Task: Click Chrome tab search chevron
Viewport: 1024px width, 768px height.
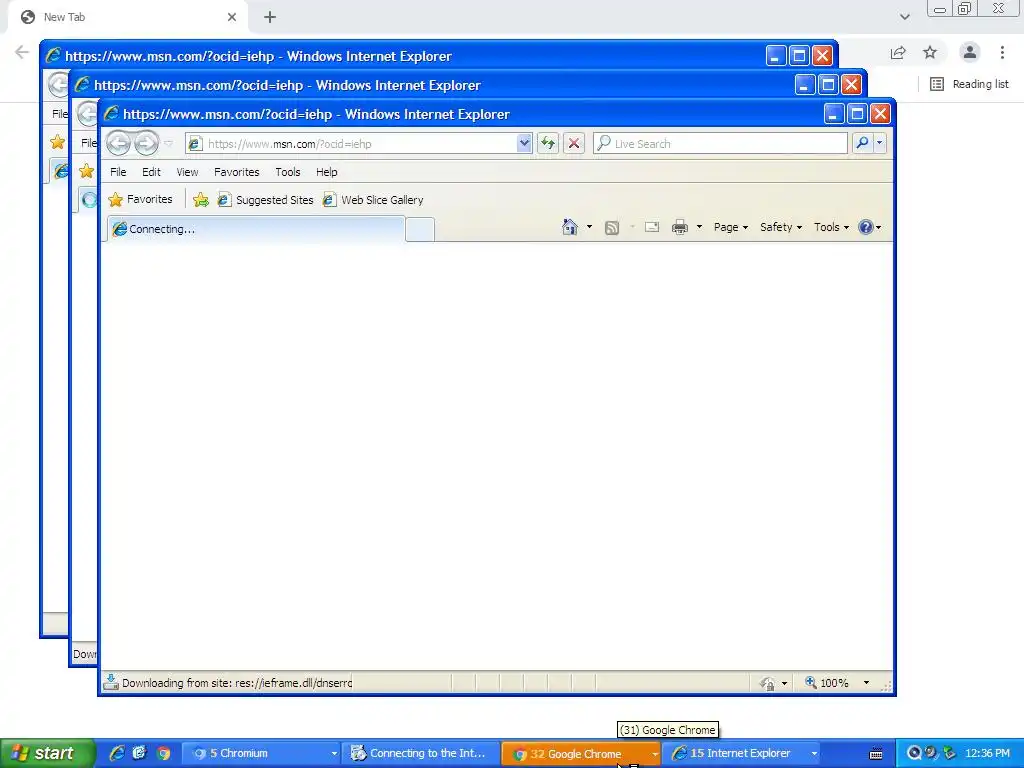Action: tap(904, 17)
